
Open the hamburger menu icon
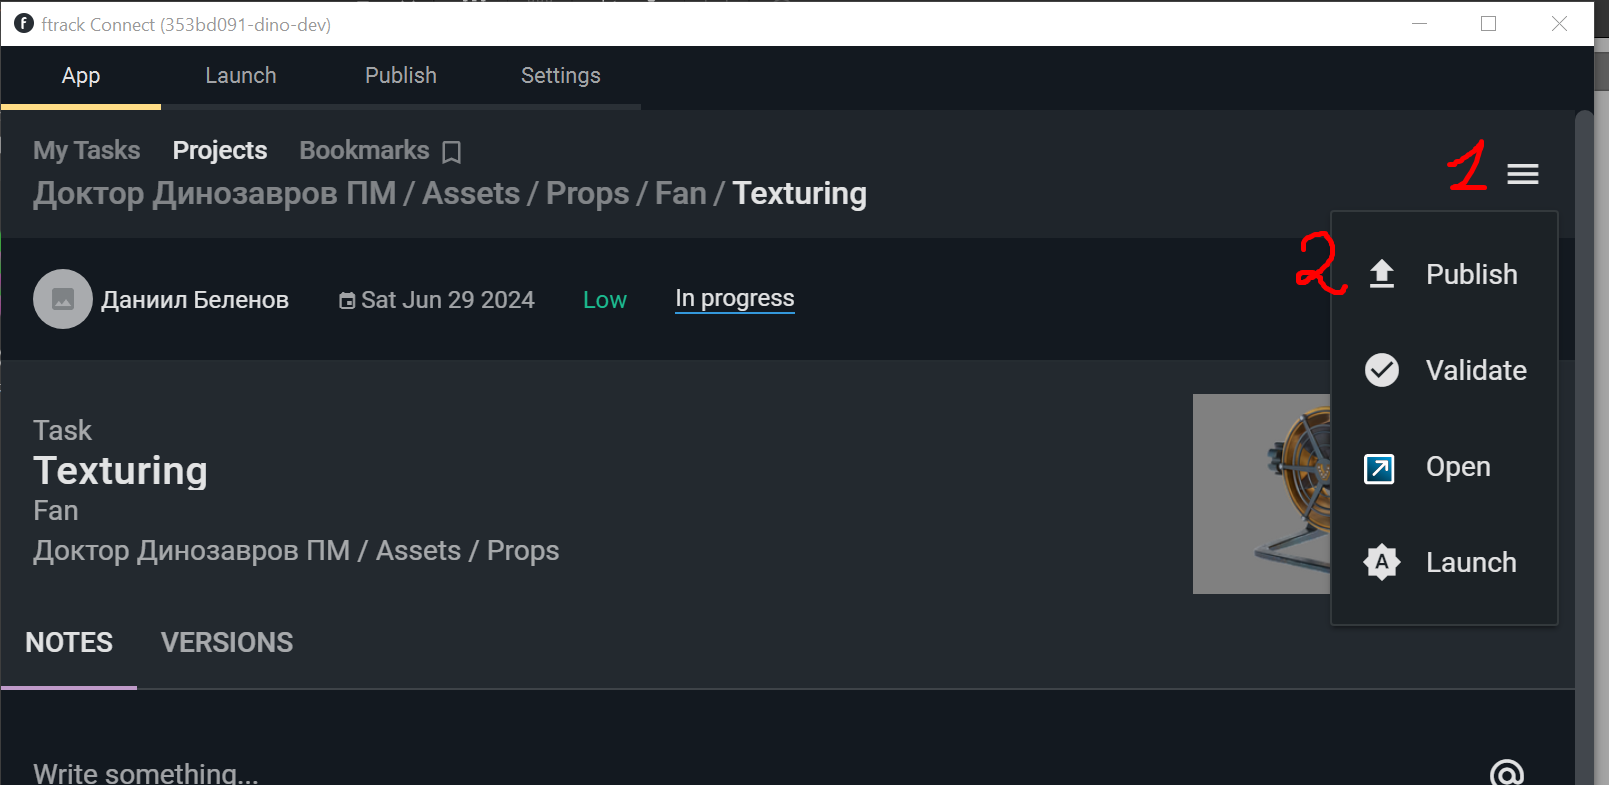point(1522,175)
